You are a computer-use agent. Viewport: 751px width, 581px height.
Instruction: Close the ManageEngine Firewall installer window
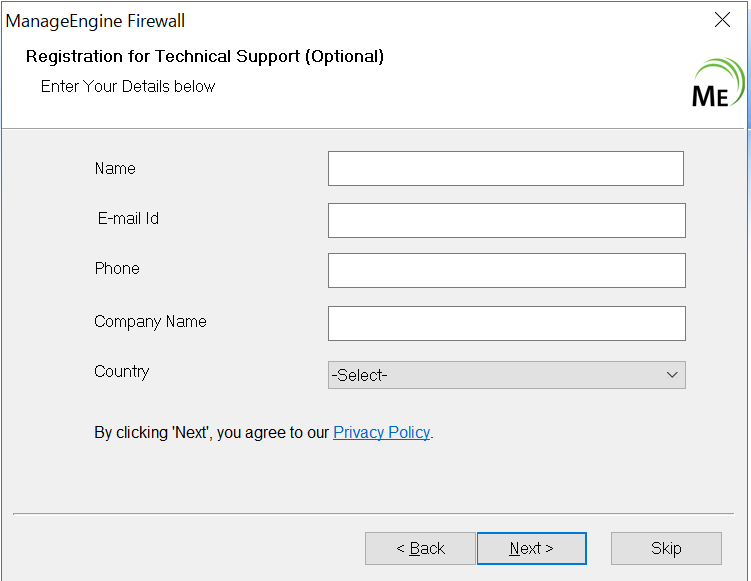pyautogui.click(x=723, y=20)
